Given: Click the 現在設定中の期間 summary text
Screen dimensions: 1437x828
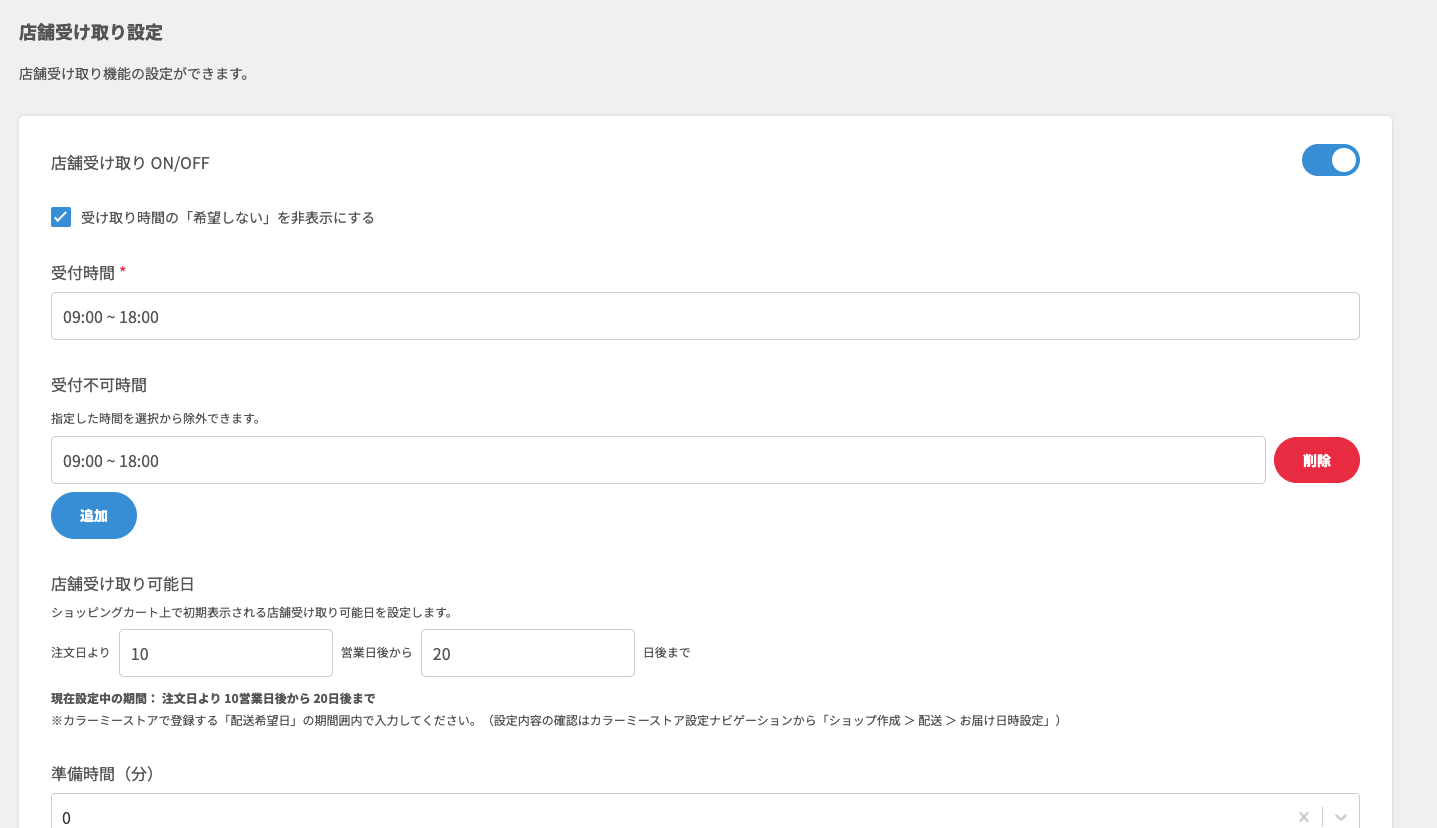Looking at the screenshot, I should (x=213, y=698).
